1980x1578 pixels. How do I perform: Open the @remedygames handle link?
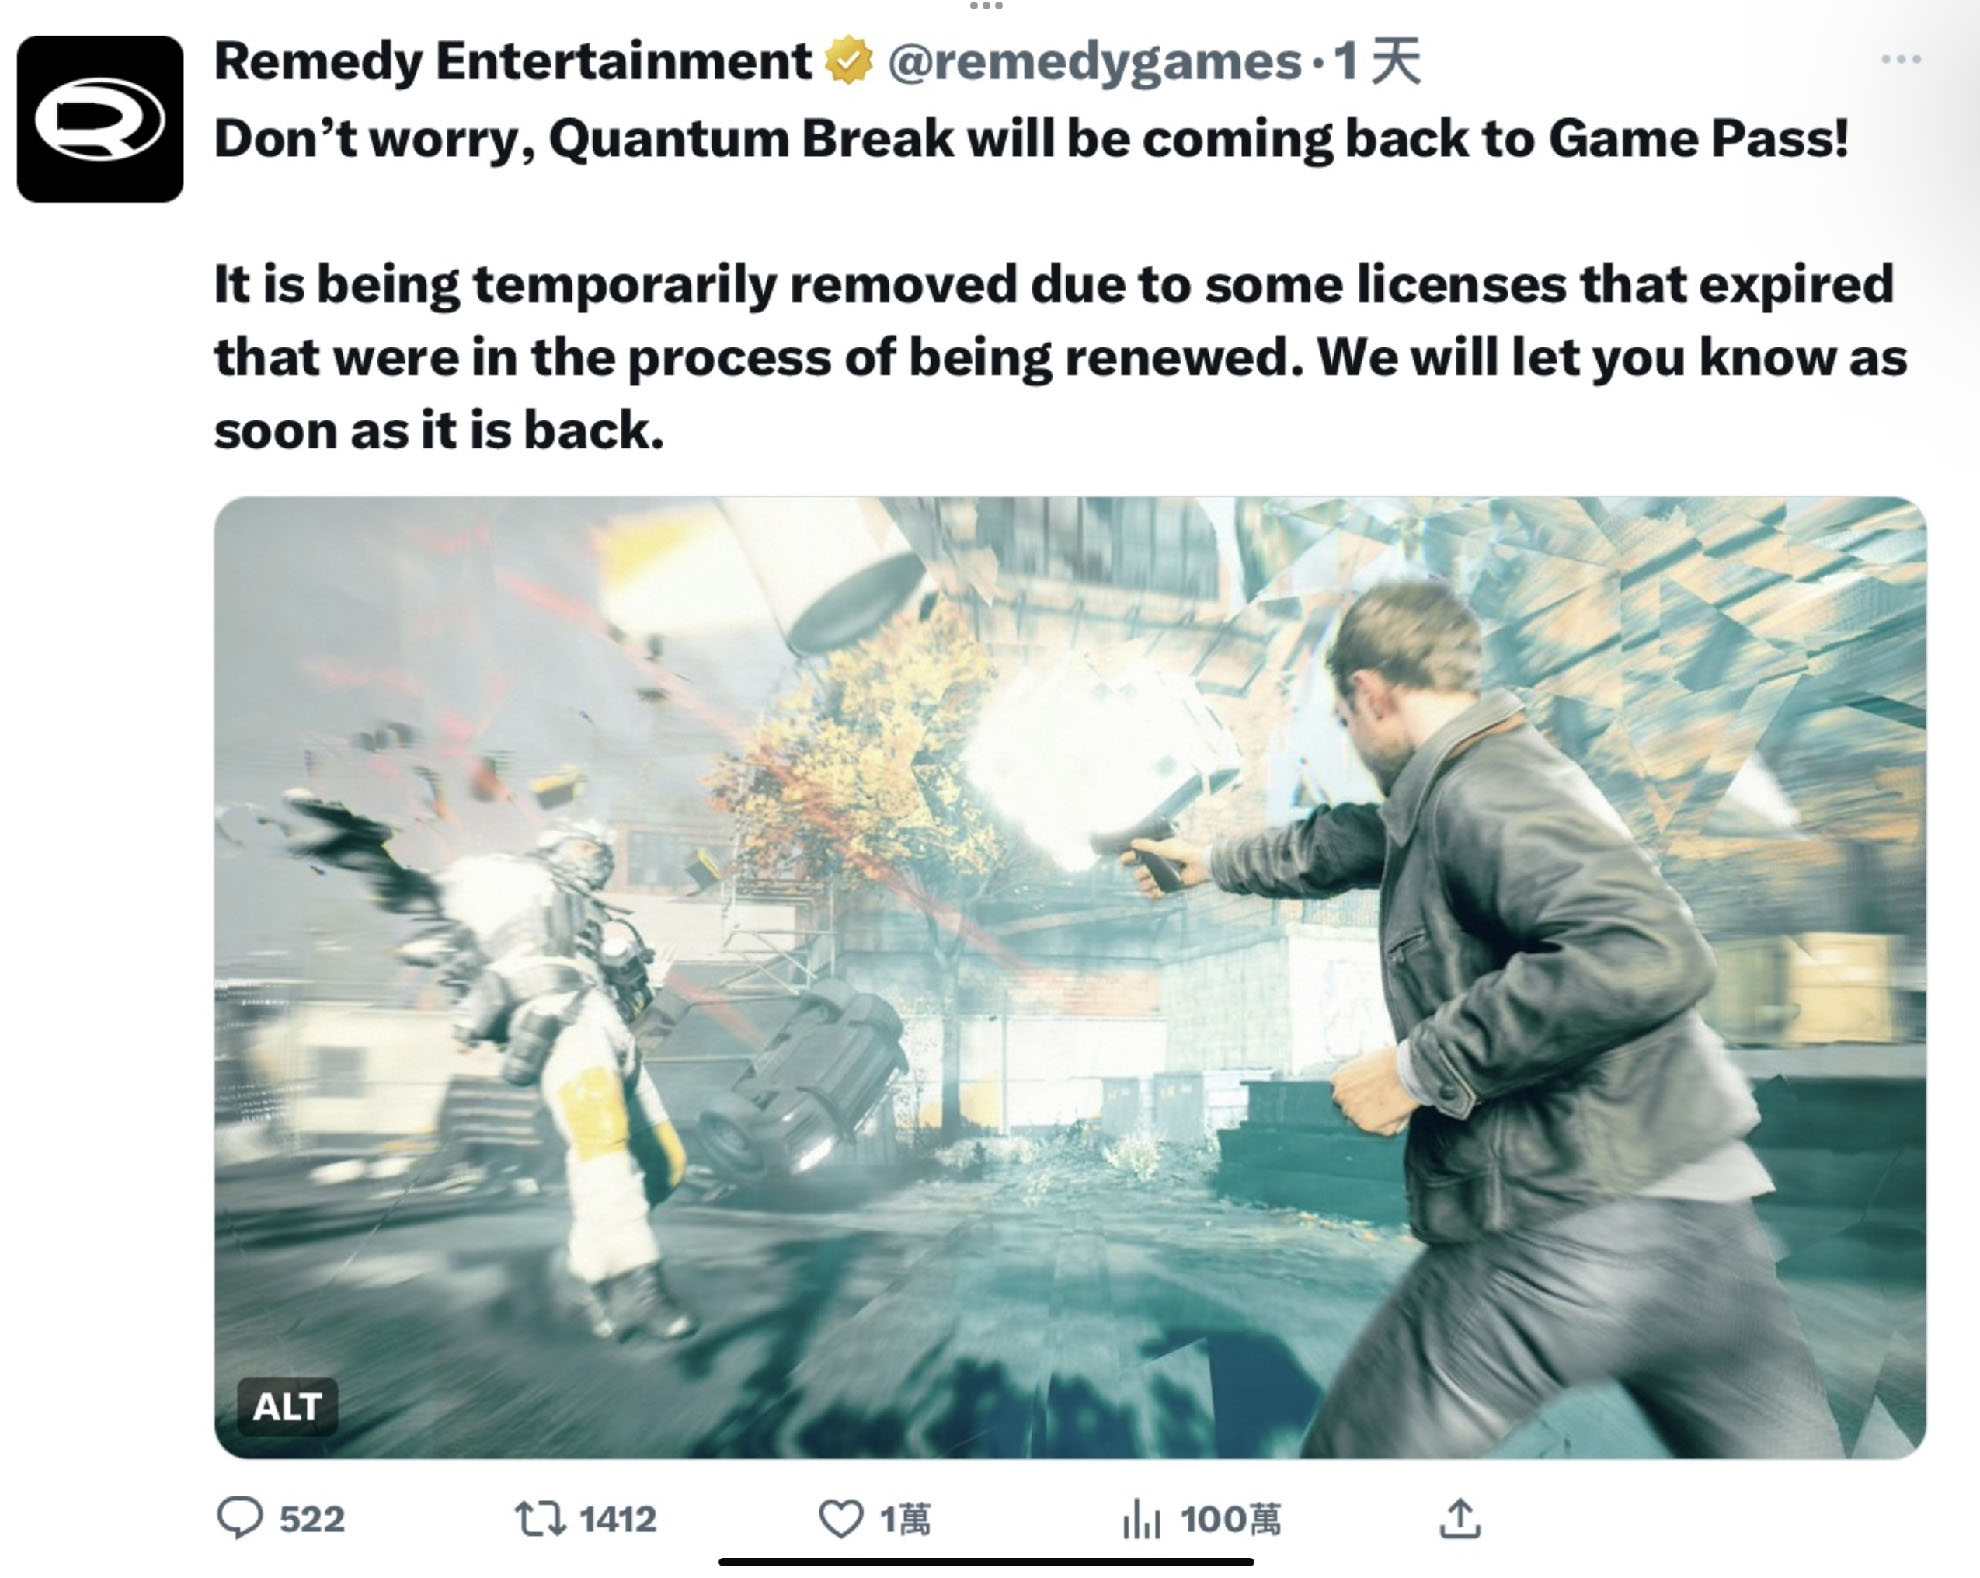point(1095,62)
